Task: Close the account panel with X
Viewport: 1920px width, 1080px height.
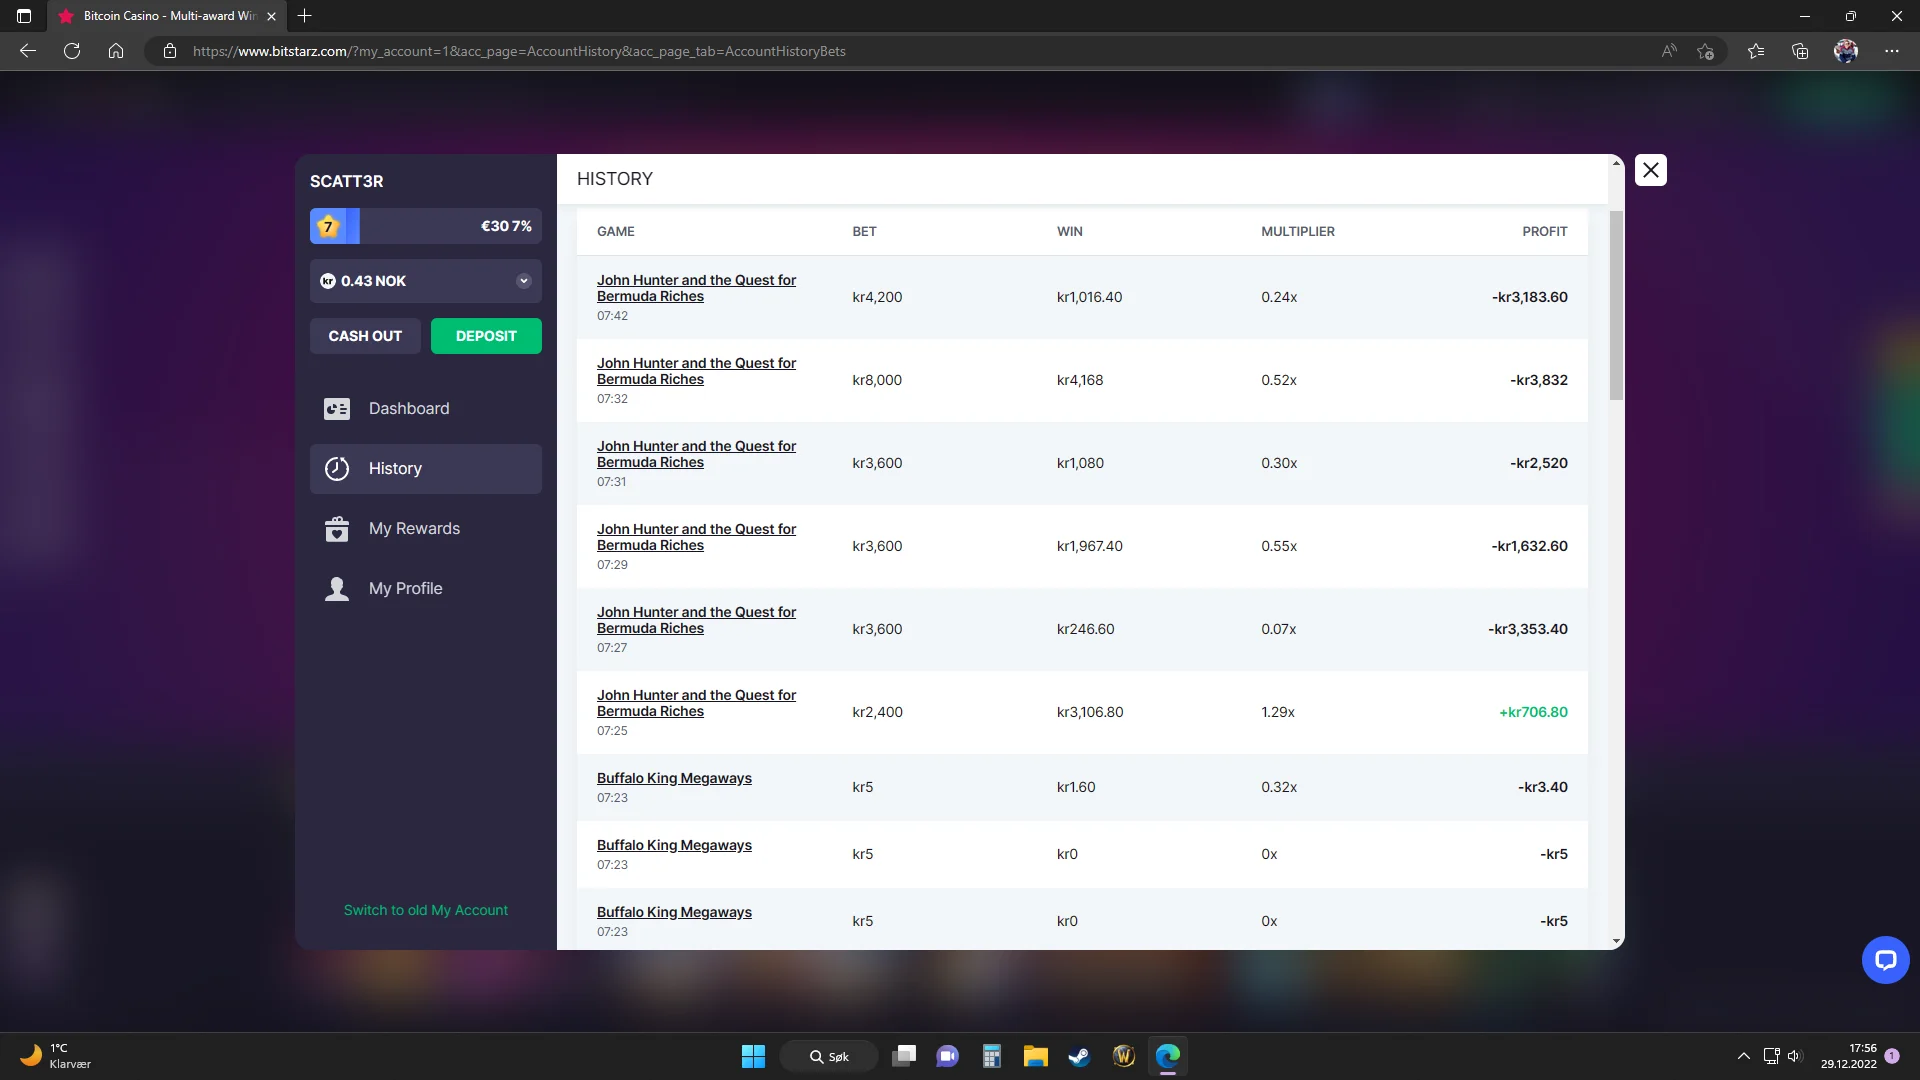Action: pos(1651,170)
